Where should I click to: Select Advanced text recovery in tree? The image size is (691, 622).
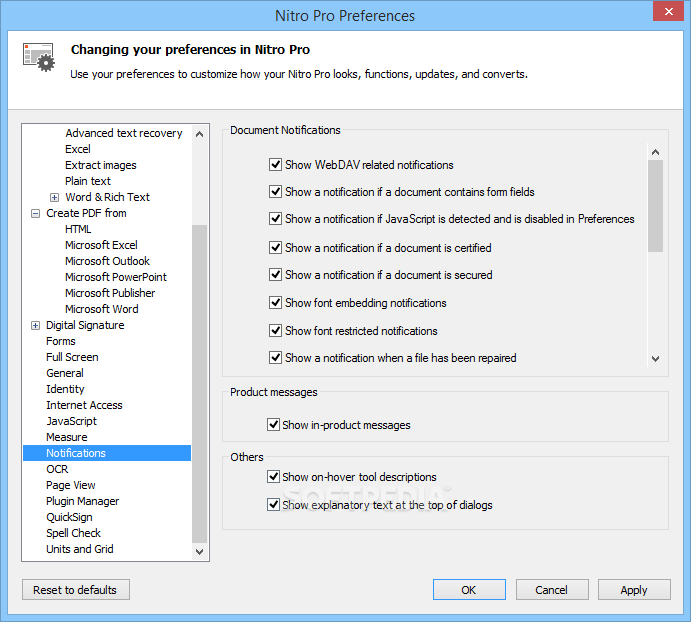(x=124, y=133)
